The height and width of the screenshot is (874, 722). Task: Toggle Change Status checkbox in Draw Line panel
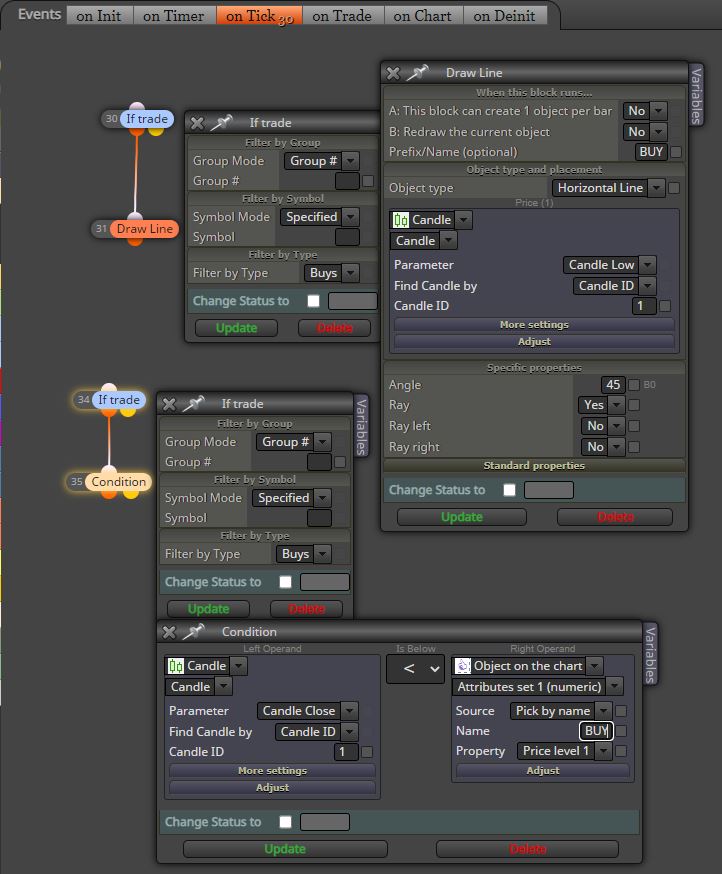point(510,490)
